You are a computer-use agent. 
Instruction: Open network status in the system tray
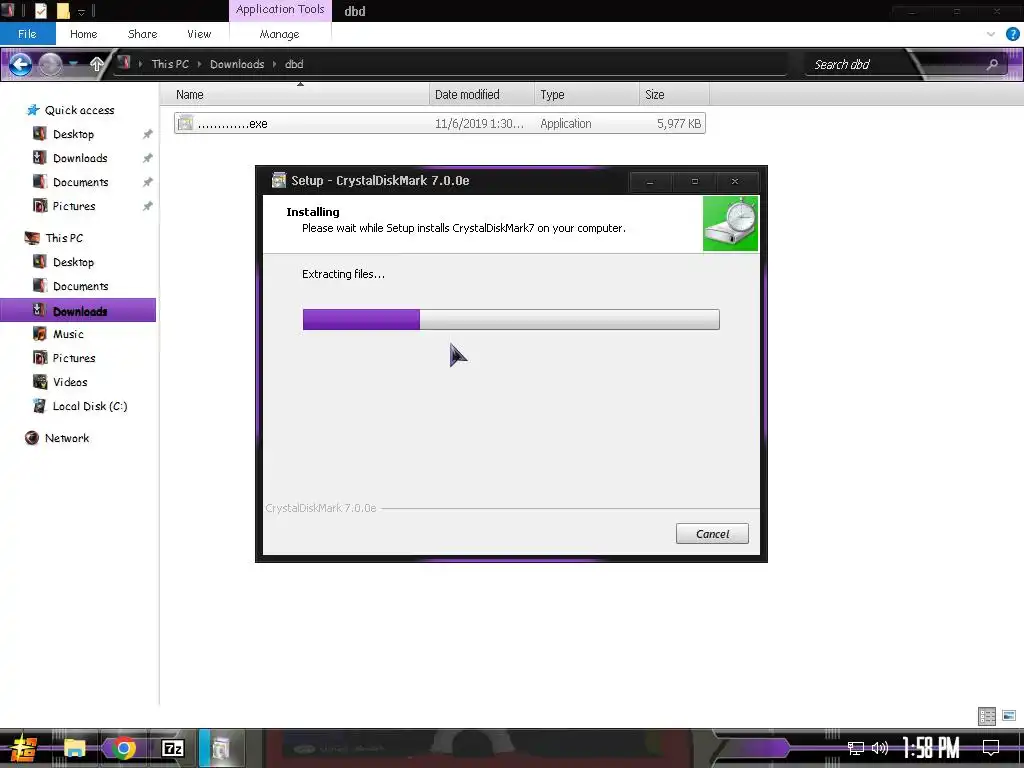tap(856, 748)
